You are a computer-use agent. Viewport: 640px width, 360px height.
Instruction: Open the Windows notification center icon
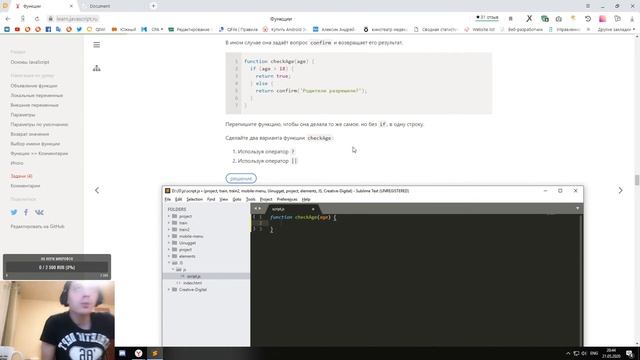pos(630,353)
